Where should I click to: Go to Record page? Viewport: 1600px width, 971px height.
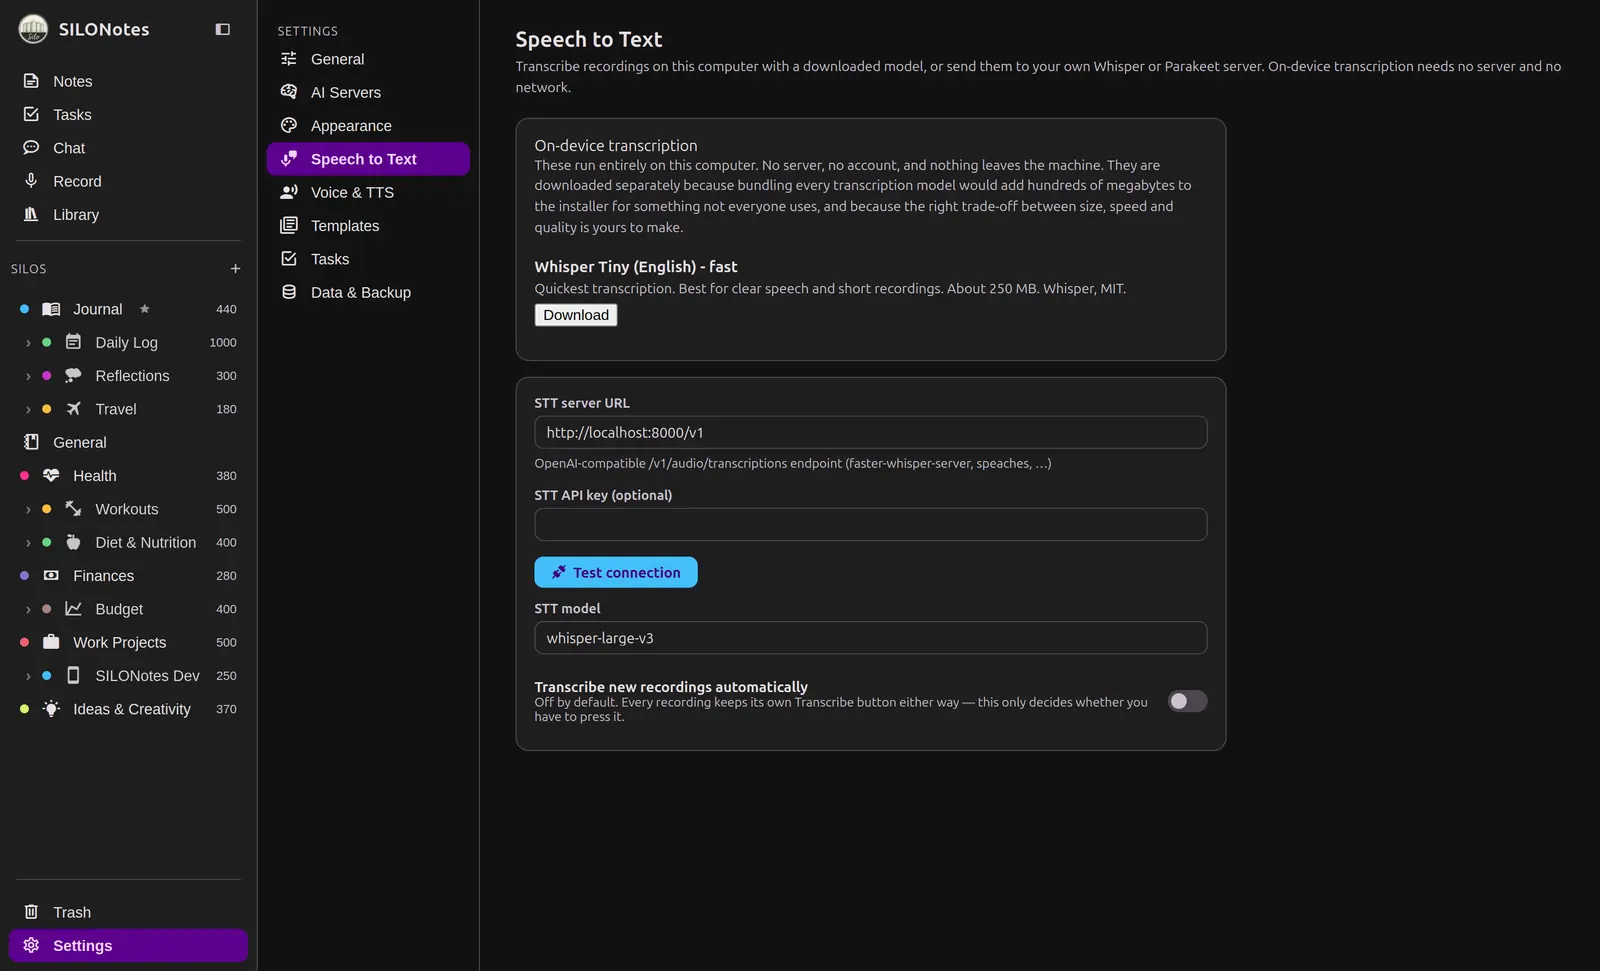click(128, 181)
